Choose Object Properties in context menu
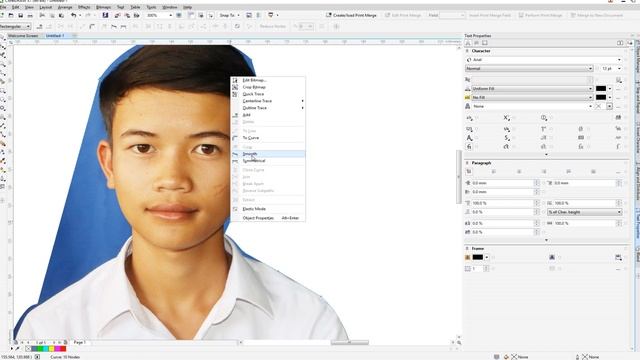Viewport: 640px width, 360px height. (267, 218)
